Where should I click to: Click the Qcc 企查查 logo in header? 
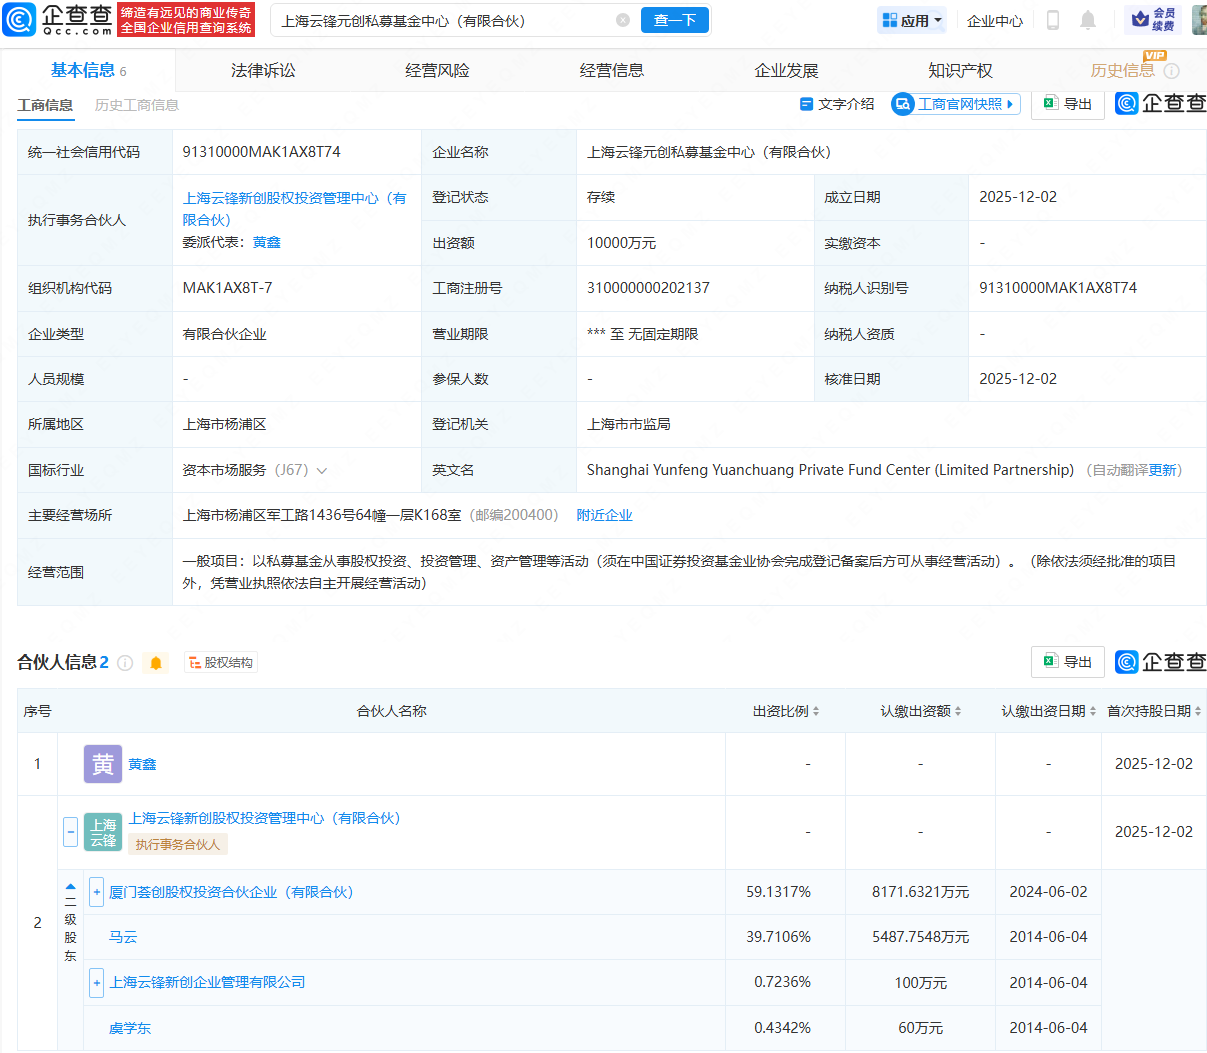(x=58, y=20)
